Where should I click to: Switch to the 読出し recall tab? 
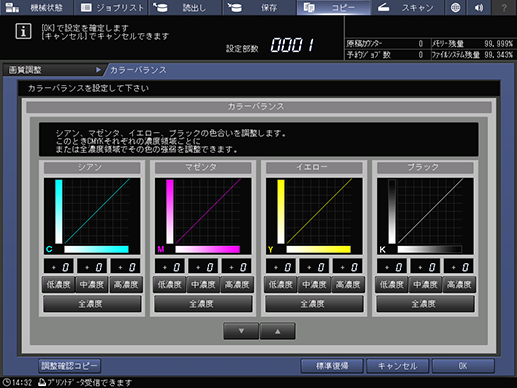pyautogui.click(x=186, y=7)
